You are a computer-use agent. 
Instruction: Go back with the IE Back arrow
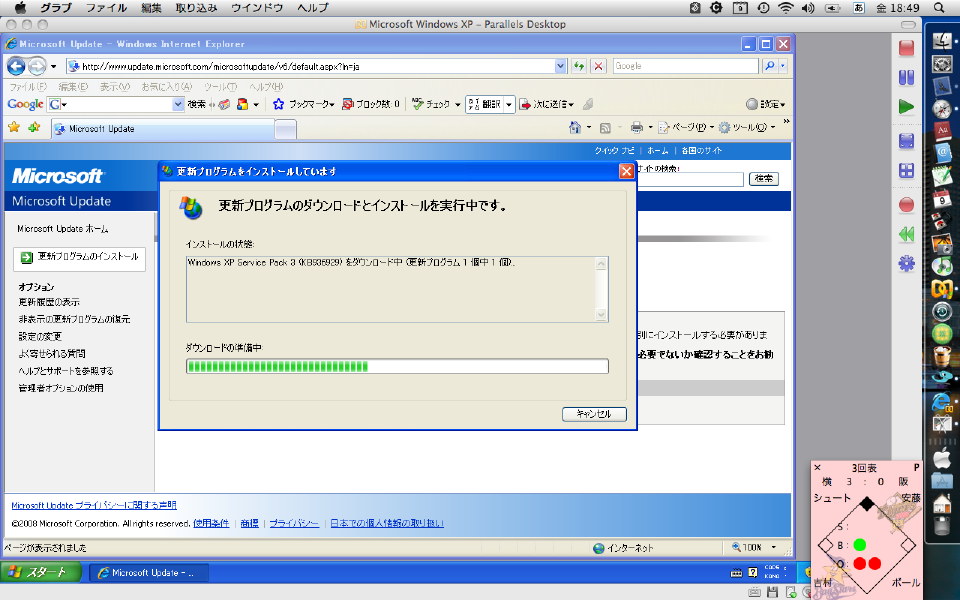click(x=17, y=66)
